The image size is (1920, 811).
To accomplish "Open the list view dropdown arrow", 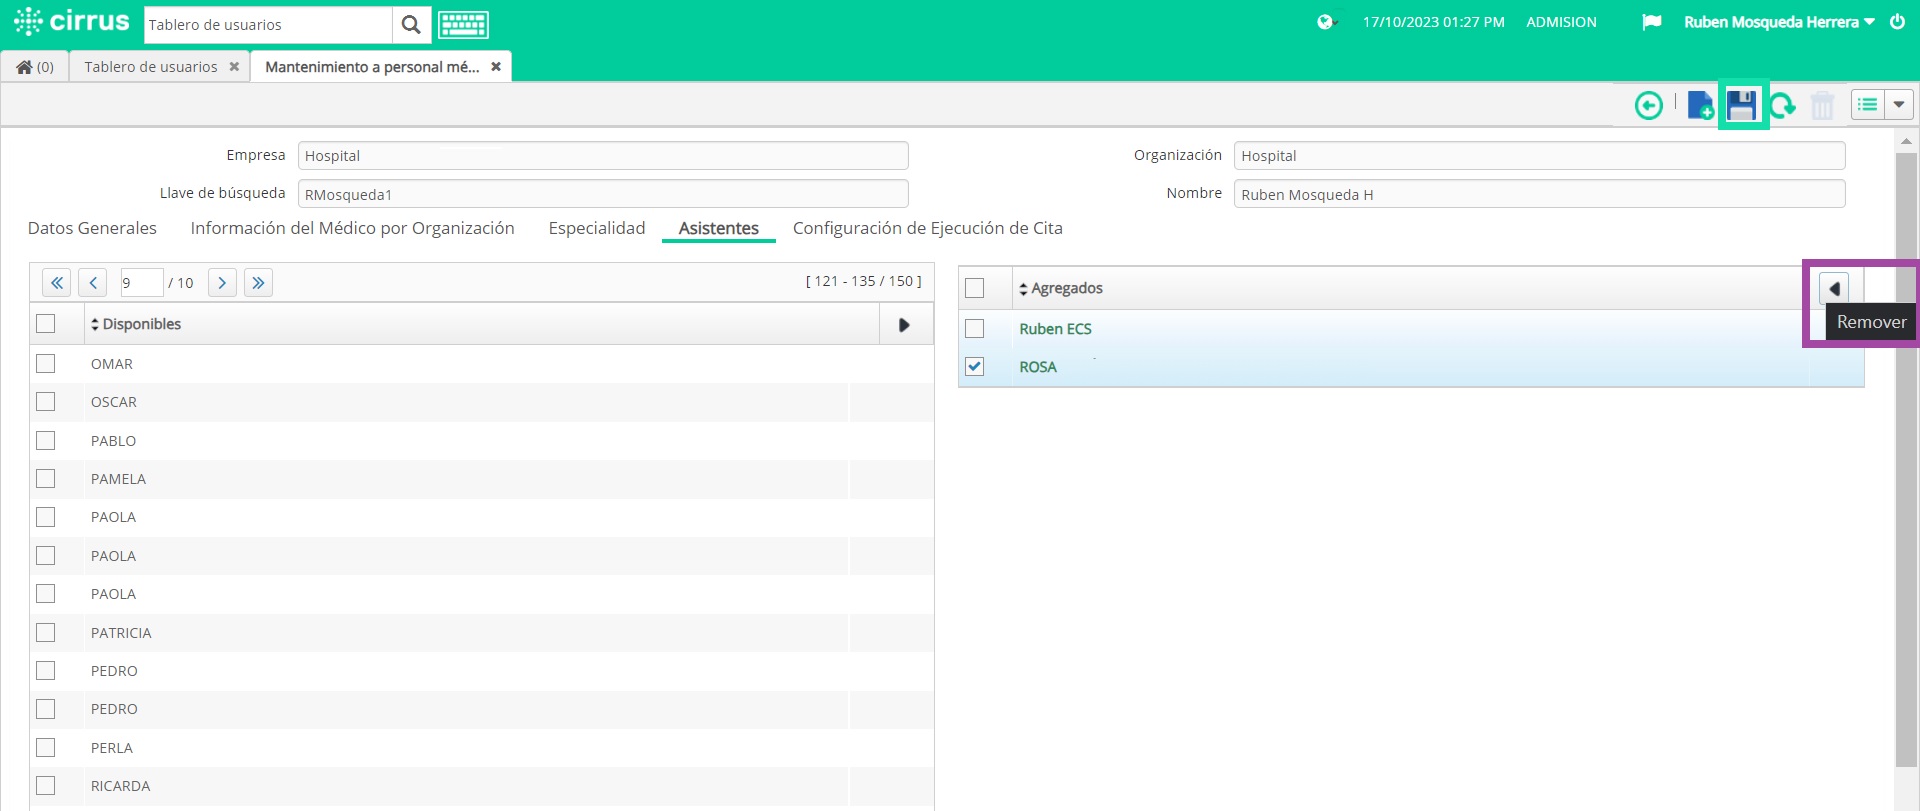I will pos(1899,104).
